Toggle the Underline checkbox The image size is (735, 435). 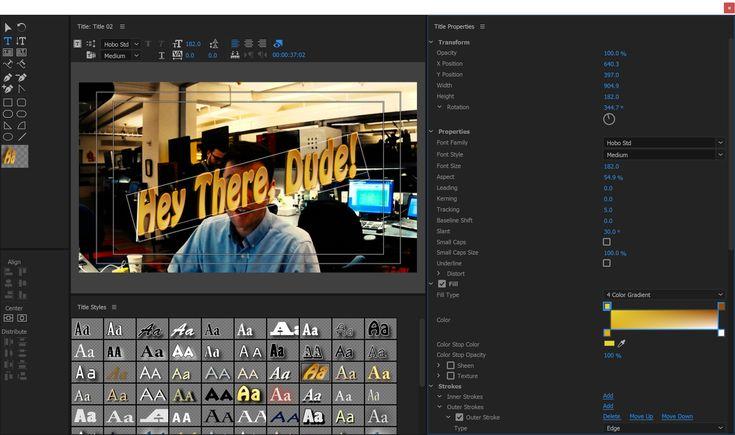click(607, 263)
